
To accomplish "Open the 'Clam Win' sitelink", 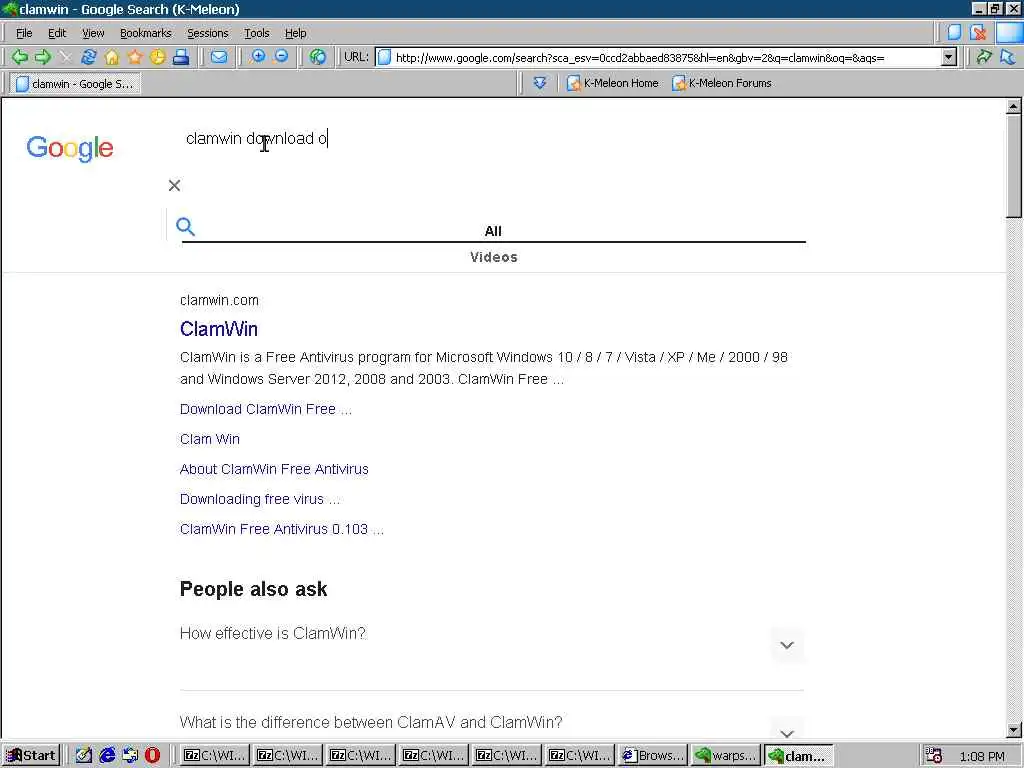I will (210, 439).
